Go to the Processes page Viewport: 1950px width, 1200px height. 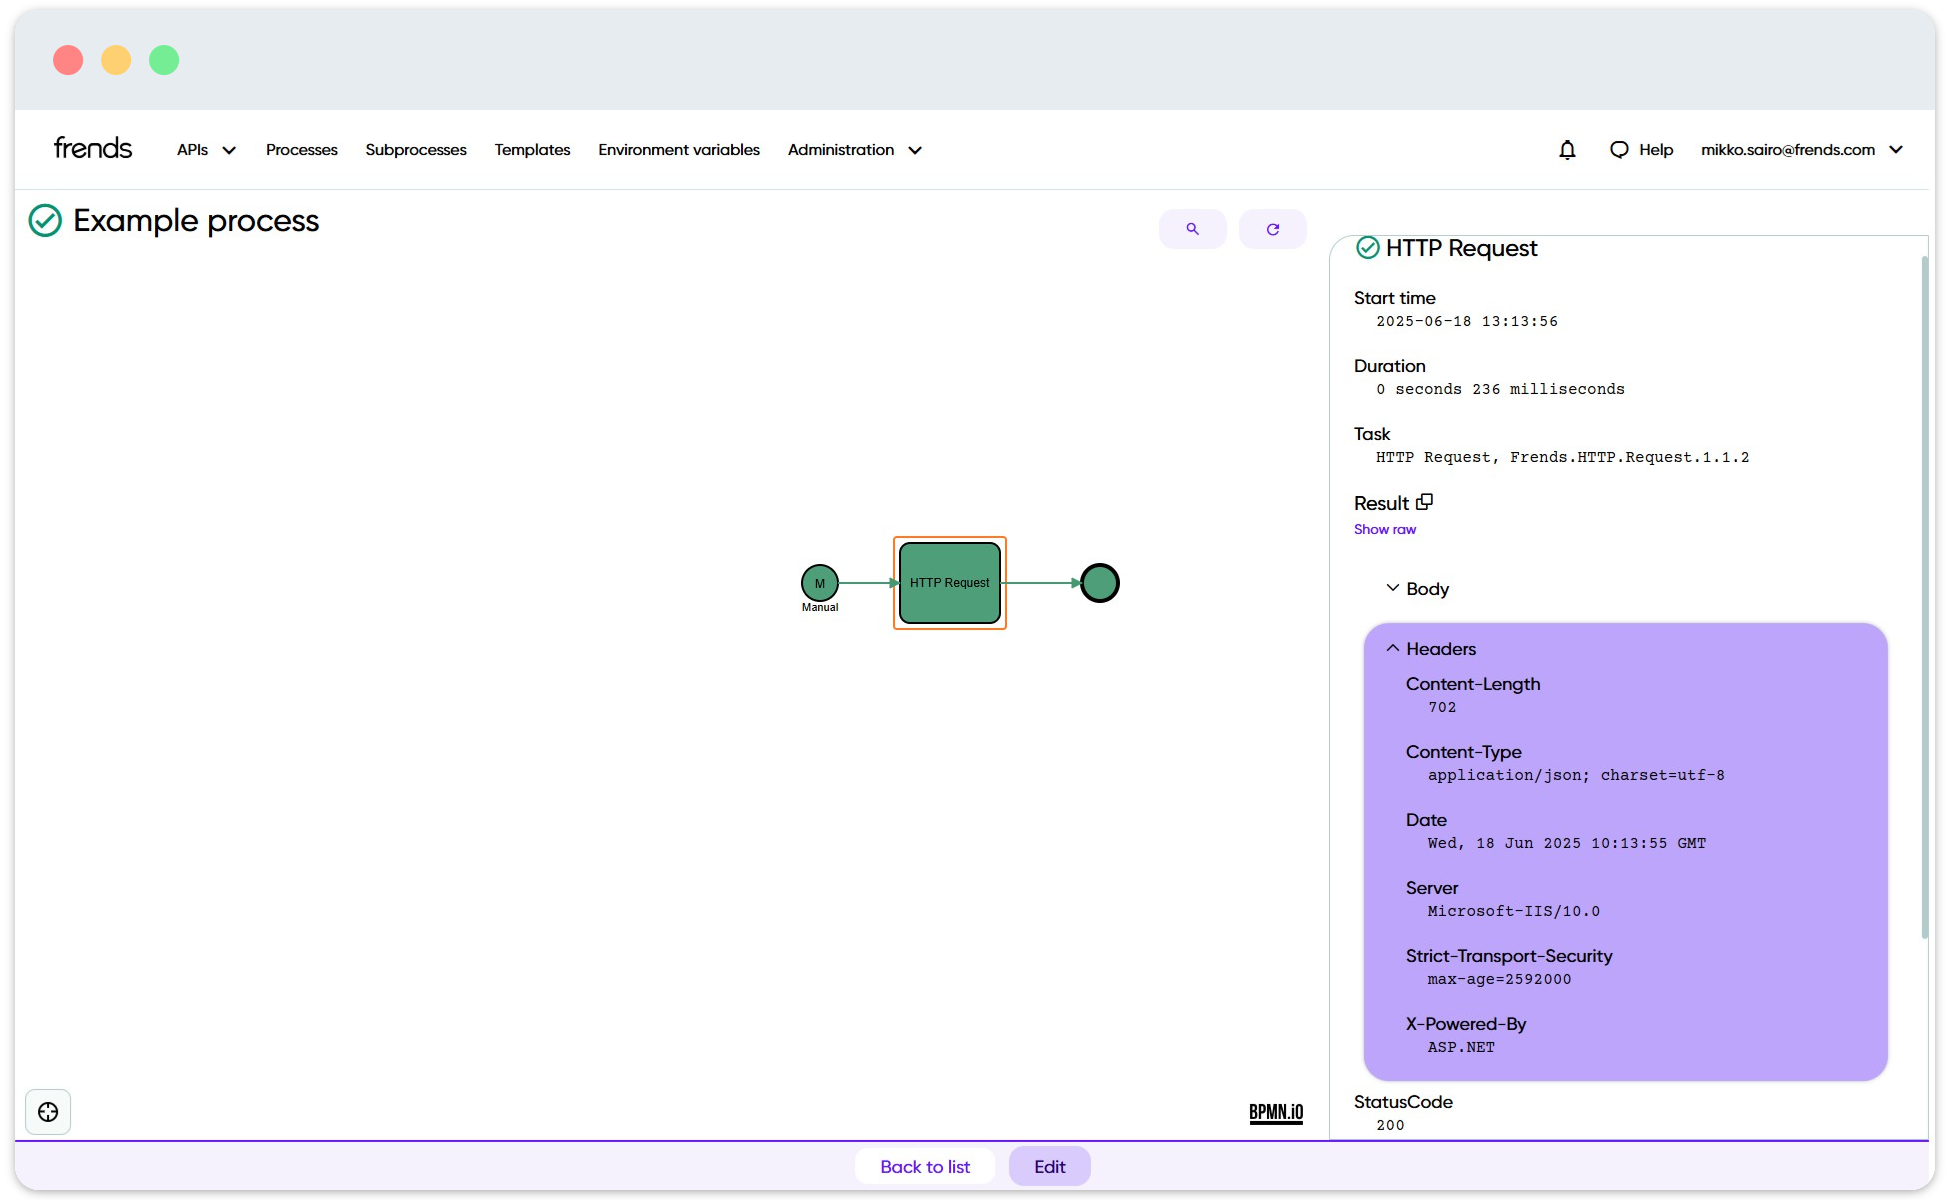click(301, 150)
